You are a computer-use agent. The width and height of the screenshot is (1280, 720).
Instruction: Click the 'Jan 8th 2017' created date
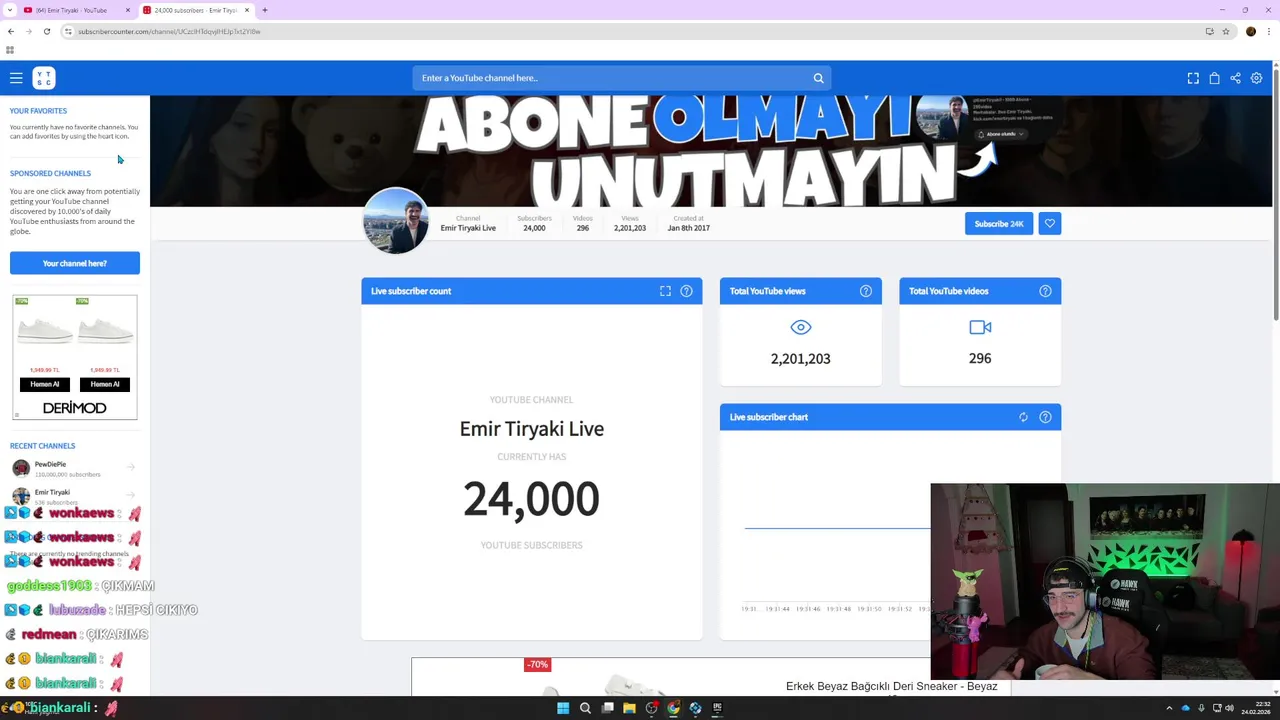pyautogui.click(x=689, y=228)
